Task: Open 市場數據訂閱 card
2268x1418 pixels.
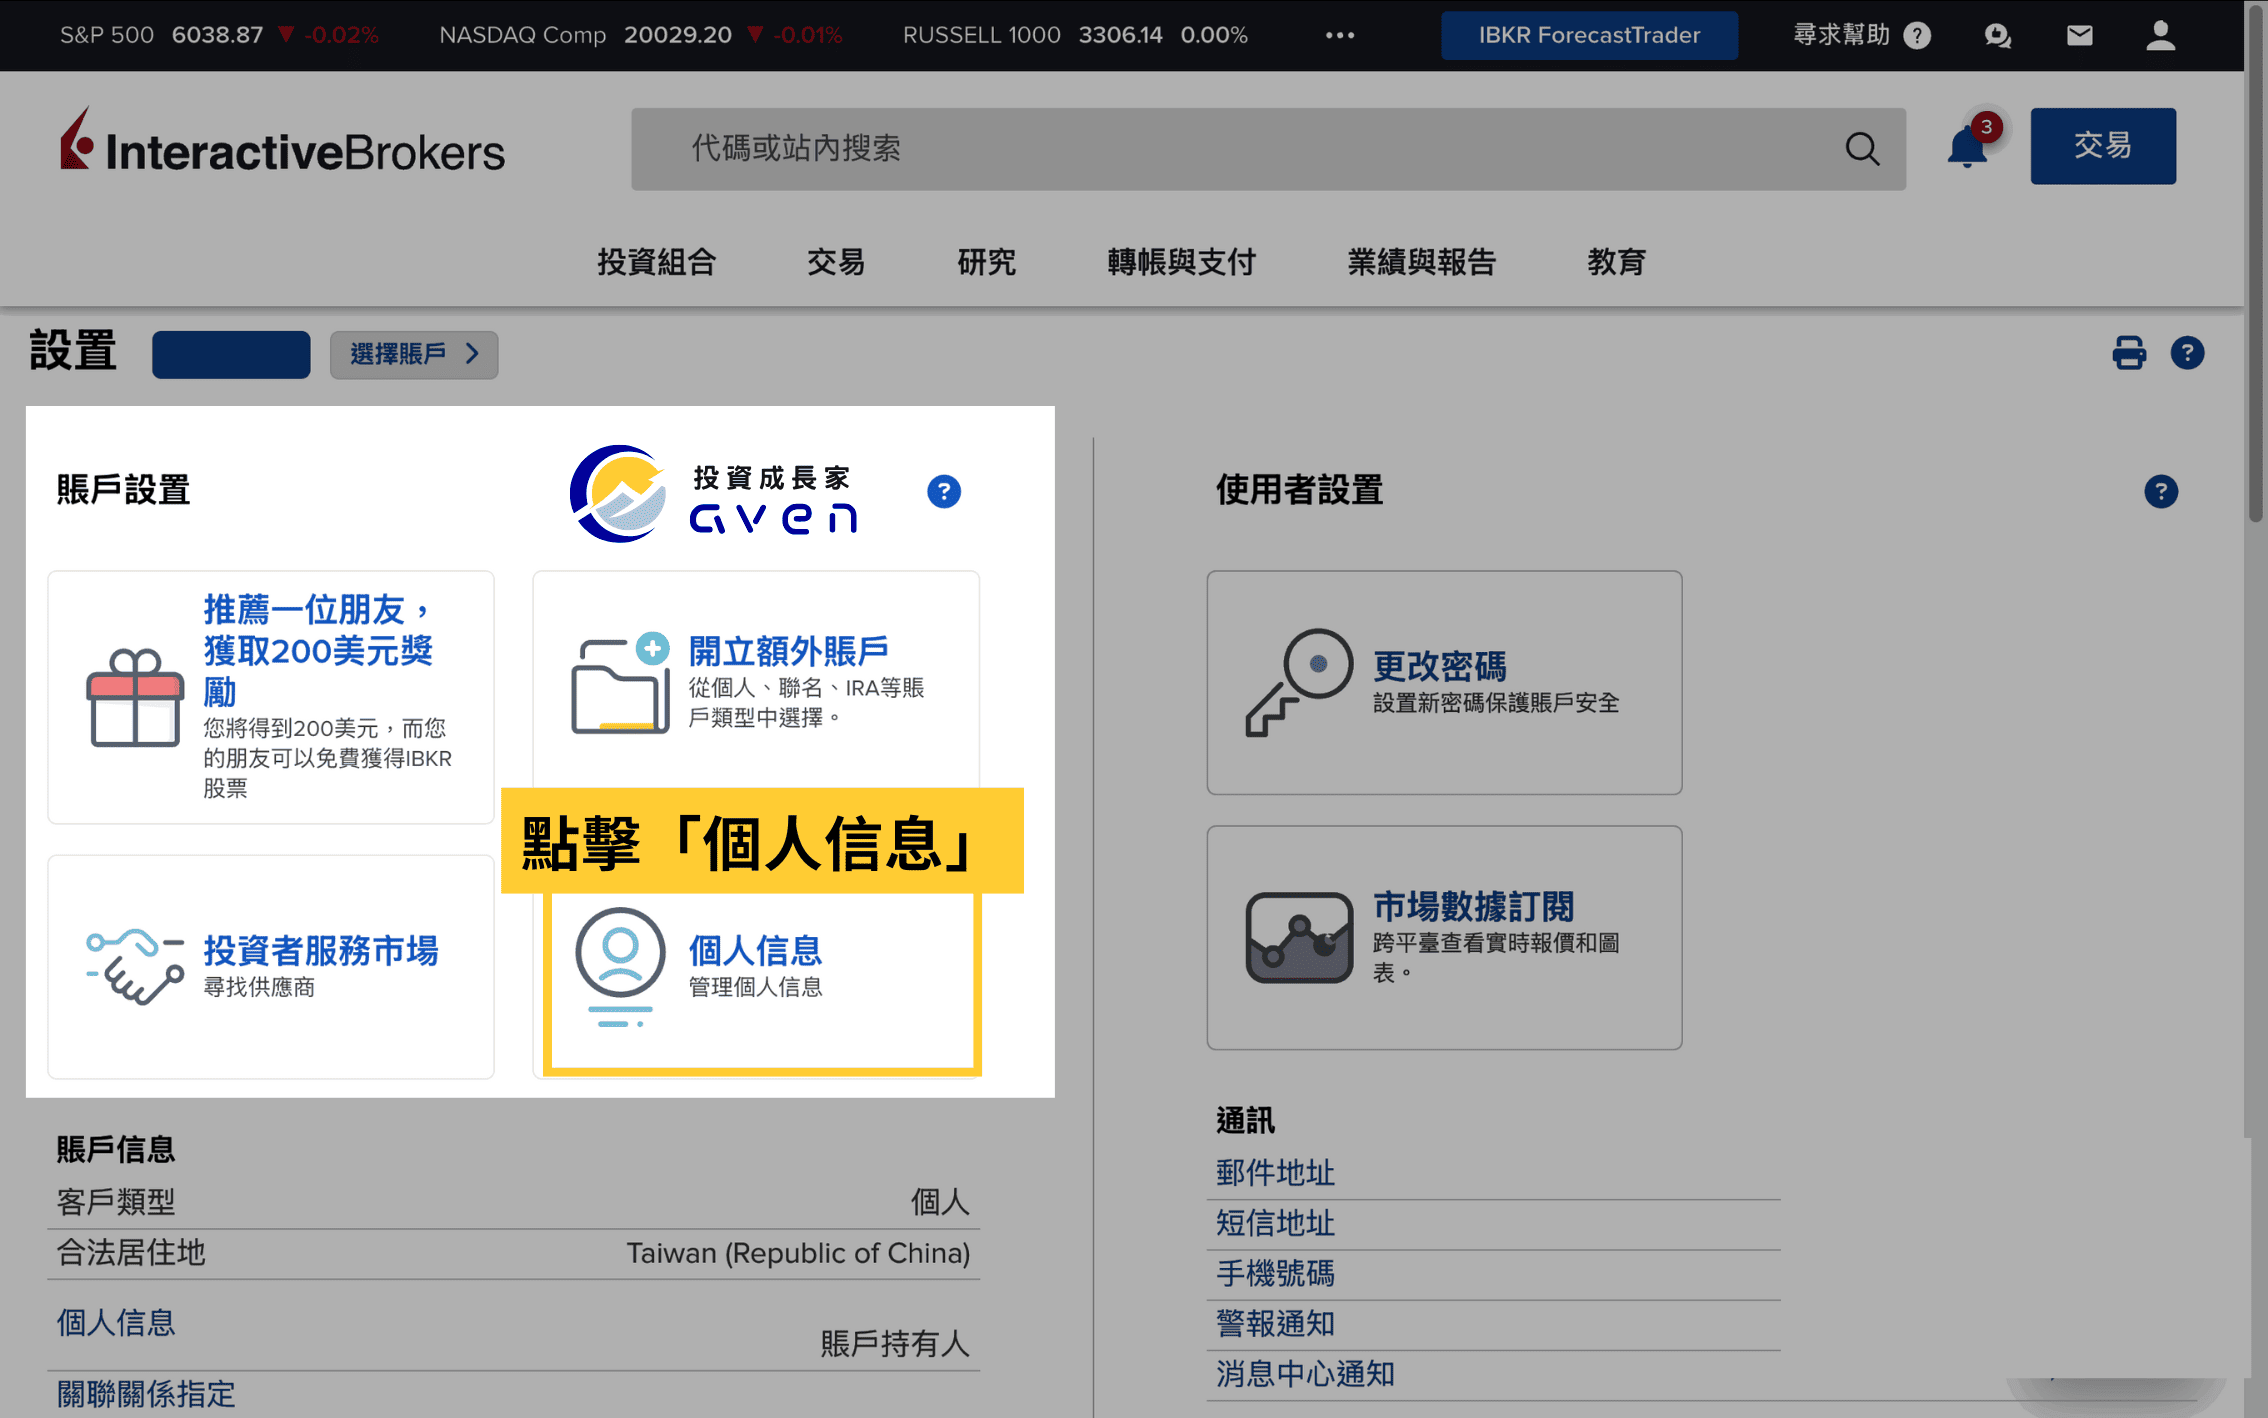Action: (1444, 937)
